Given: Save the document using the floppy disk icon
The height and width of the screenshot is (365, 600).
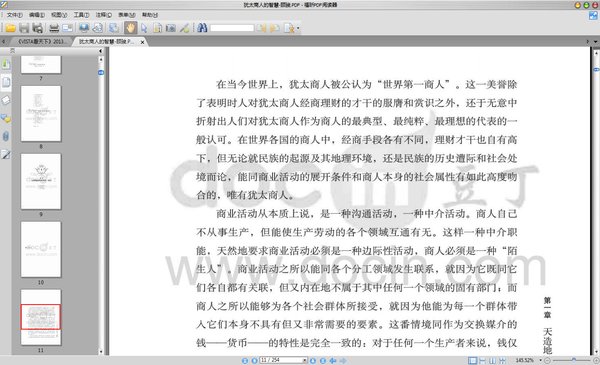Looking at the screenshot, I should (x=24, y=28).
